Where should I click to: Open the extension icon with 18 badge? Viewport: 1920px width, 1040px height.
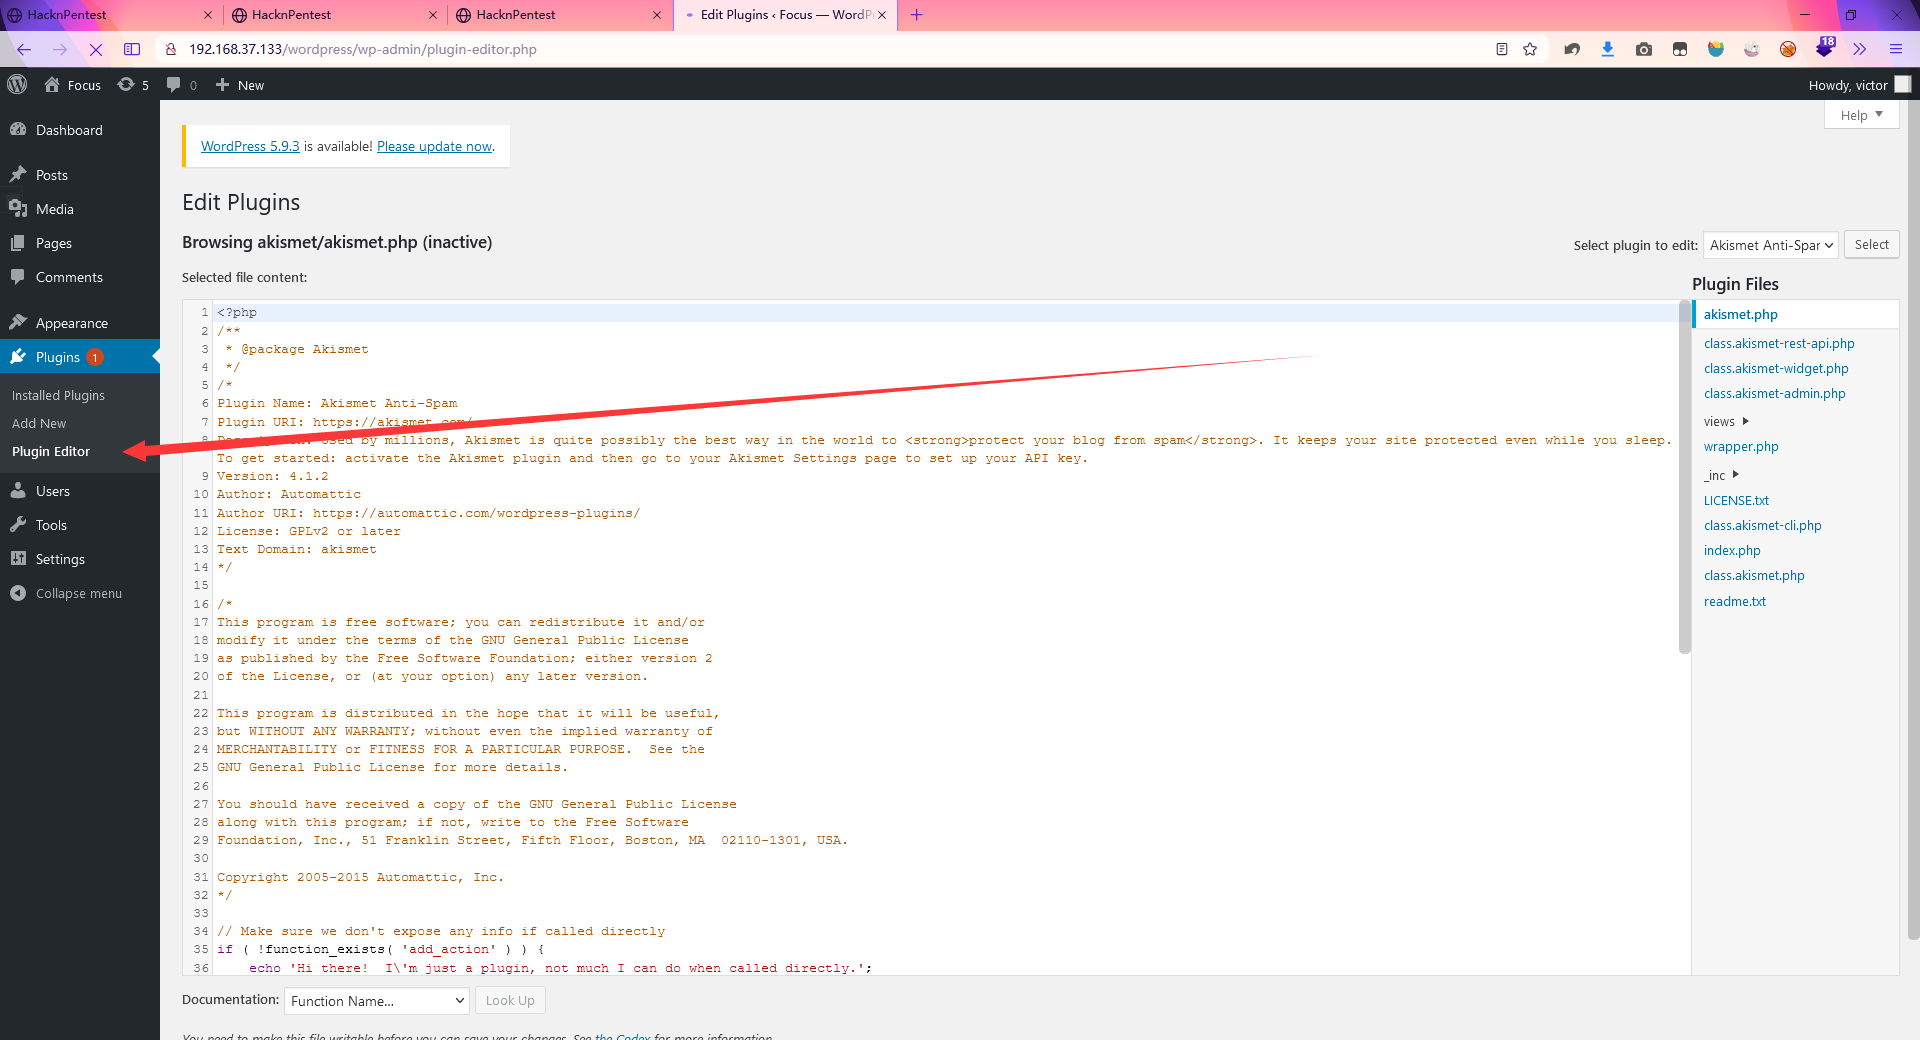pyautogui.click(x=1825, y=48)
